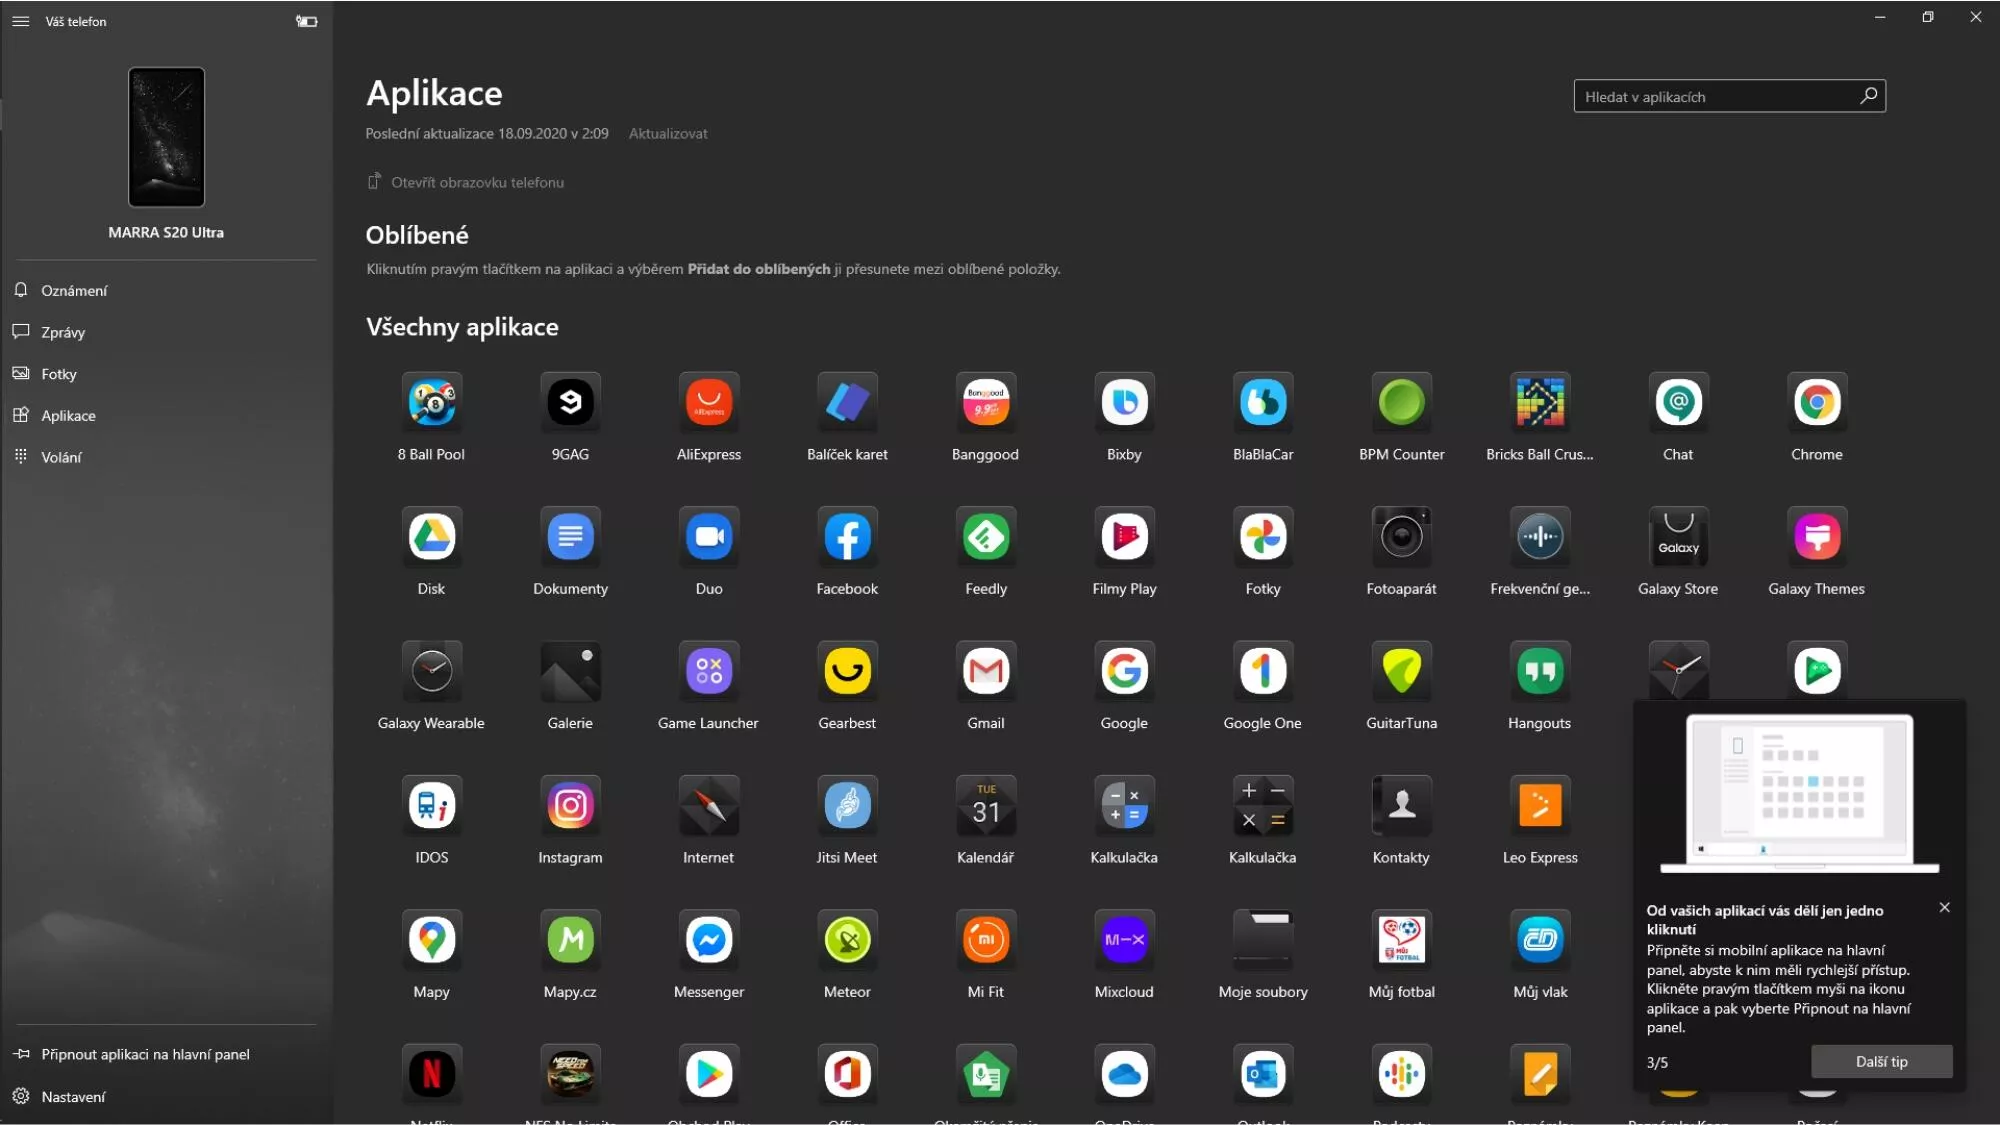Open the 8 Ball Pool app
The image size is (2000, 1125).
pyautogui.click(x=431, y=402)
